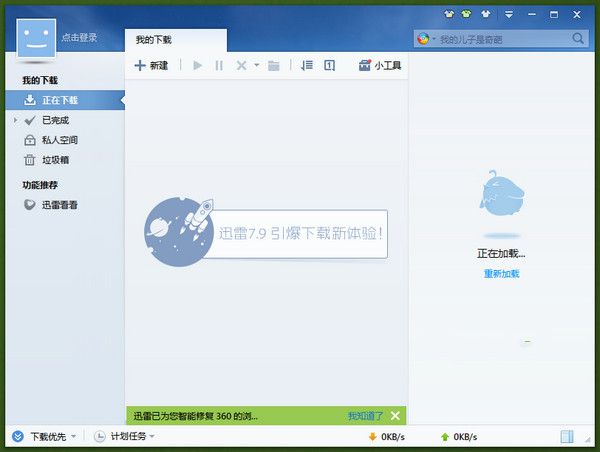Image resolution: width=600 pixels, height=452 pixels.
Task: Open the 私人空间 private space item
Action: 59,140
